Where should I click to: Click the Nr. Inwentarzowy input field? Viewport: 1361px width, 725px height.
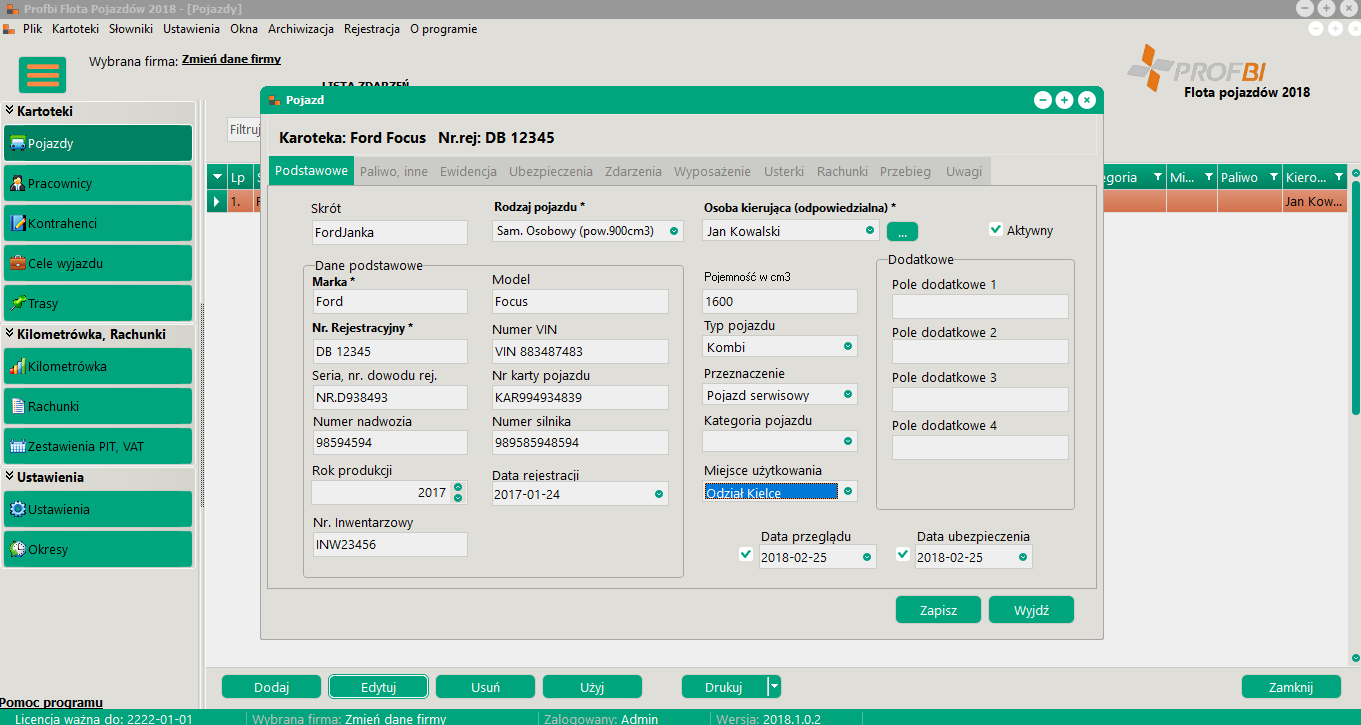[x=390, y=545]
